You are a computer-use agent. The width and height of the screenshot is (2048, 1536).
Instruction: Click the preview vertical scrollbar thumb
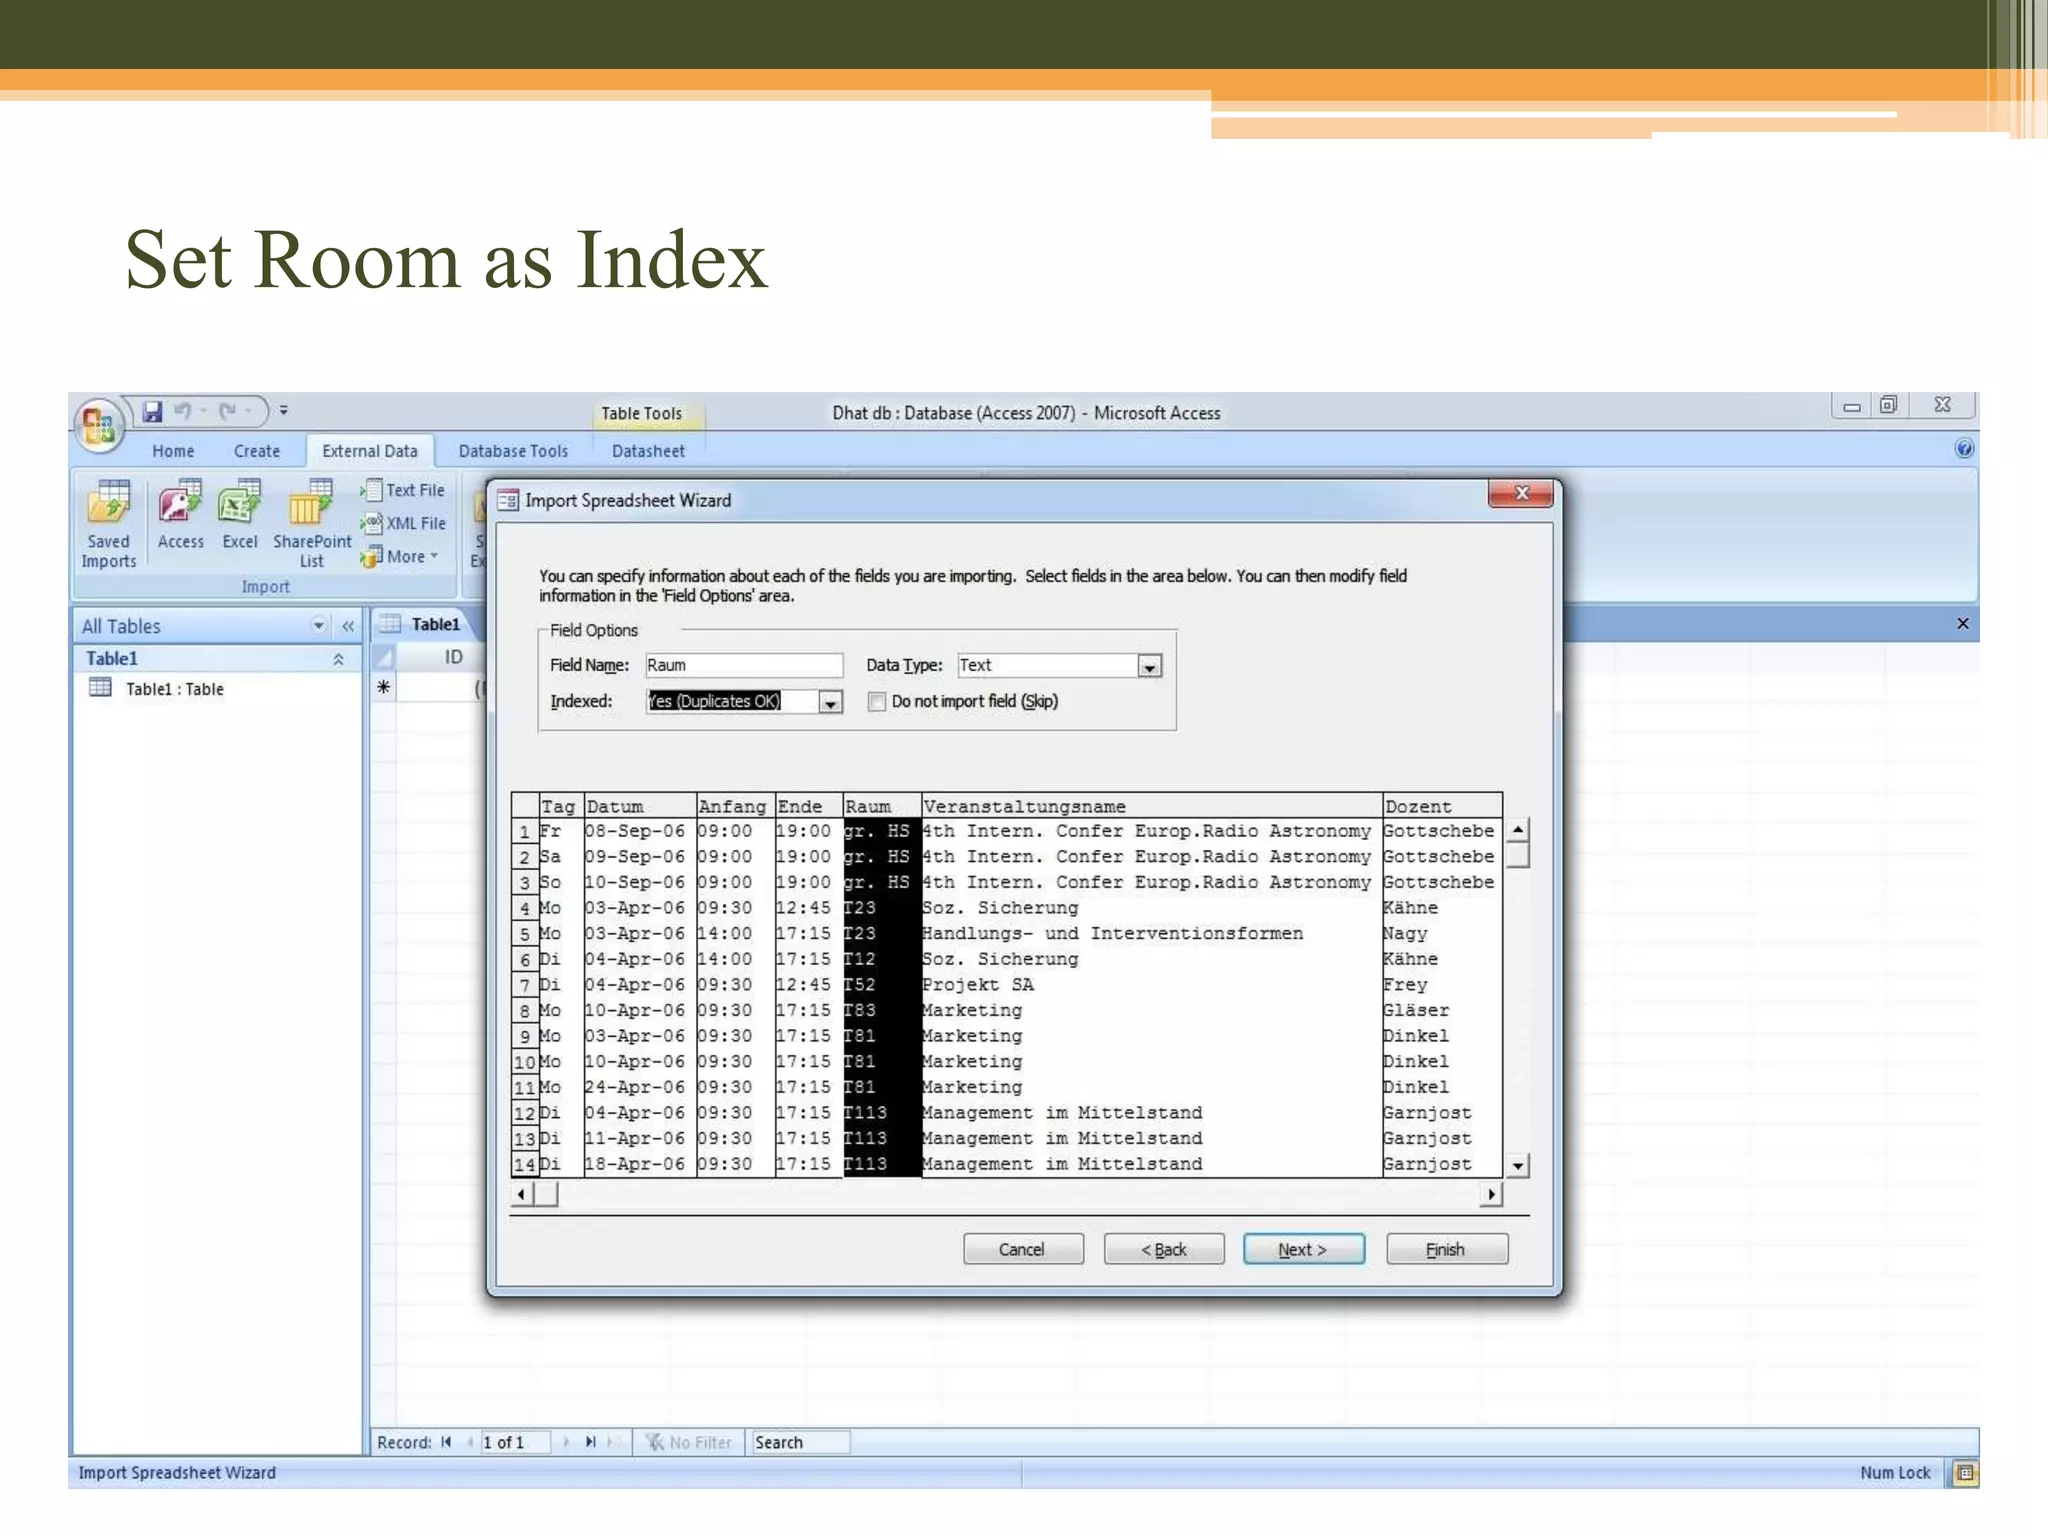1518,856
